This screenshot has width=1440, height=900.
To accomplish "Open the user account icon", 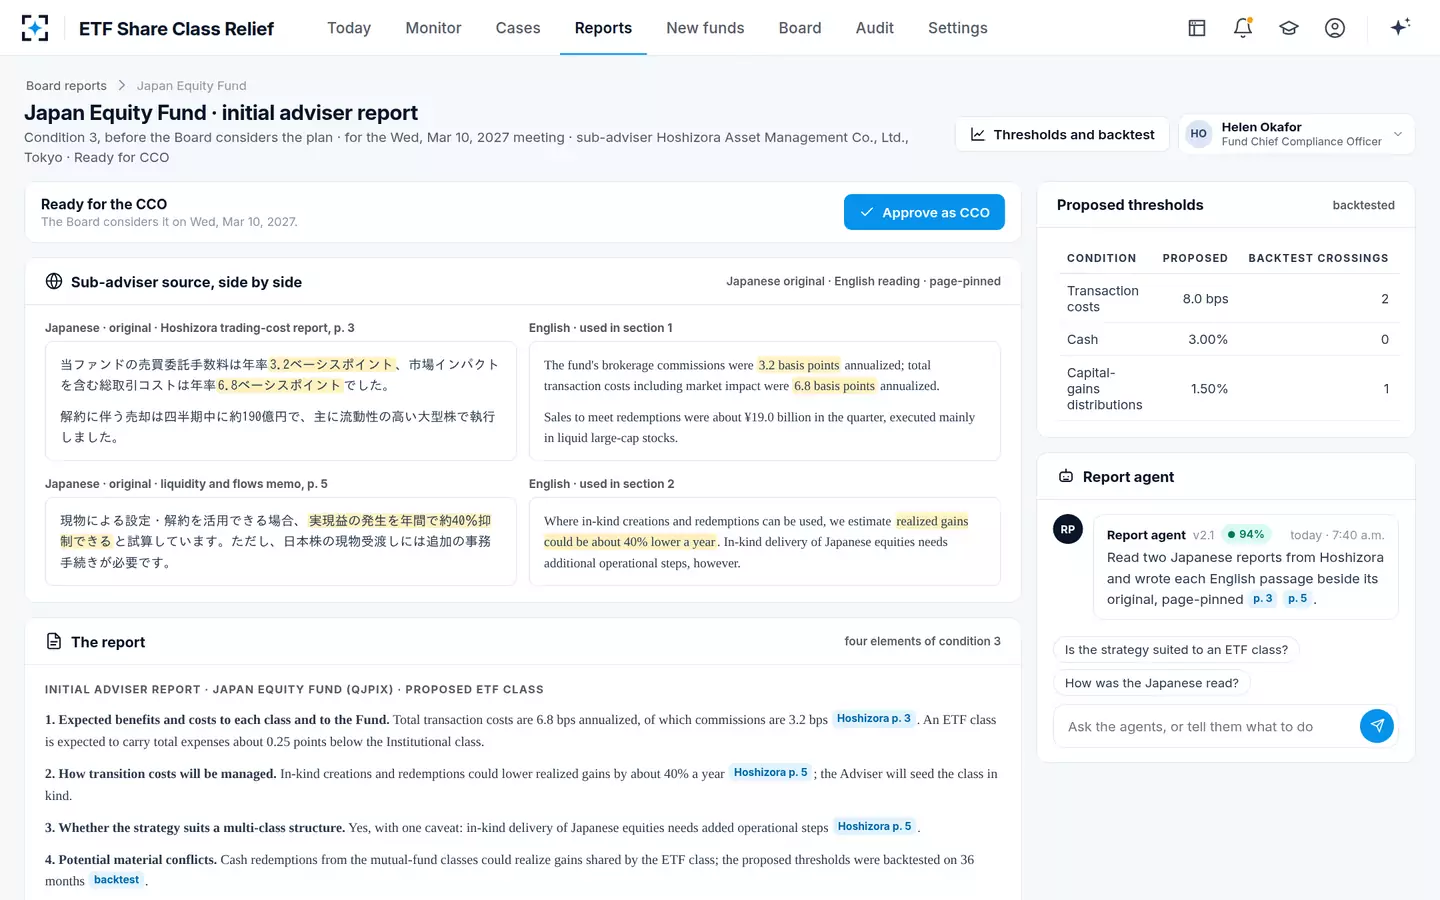I will coord(1335,28).
